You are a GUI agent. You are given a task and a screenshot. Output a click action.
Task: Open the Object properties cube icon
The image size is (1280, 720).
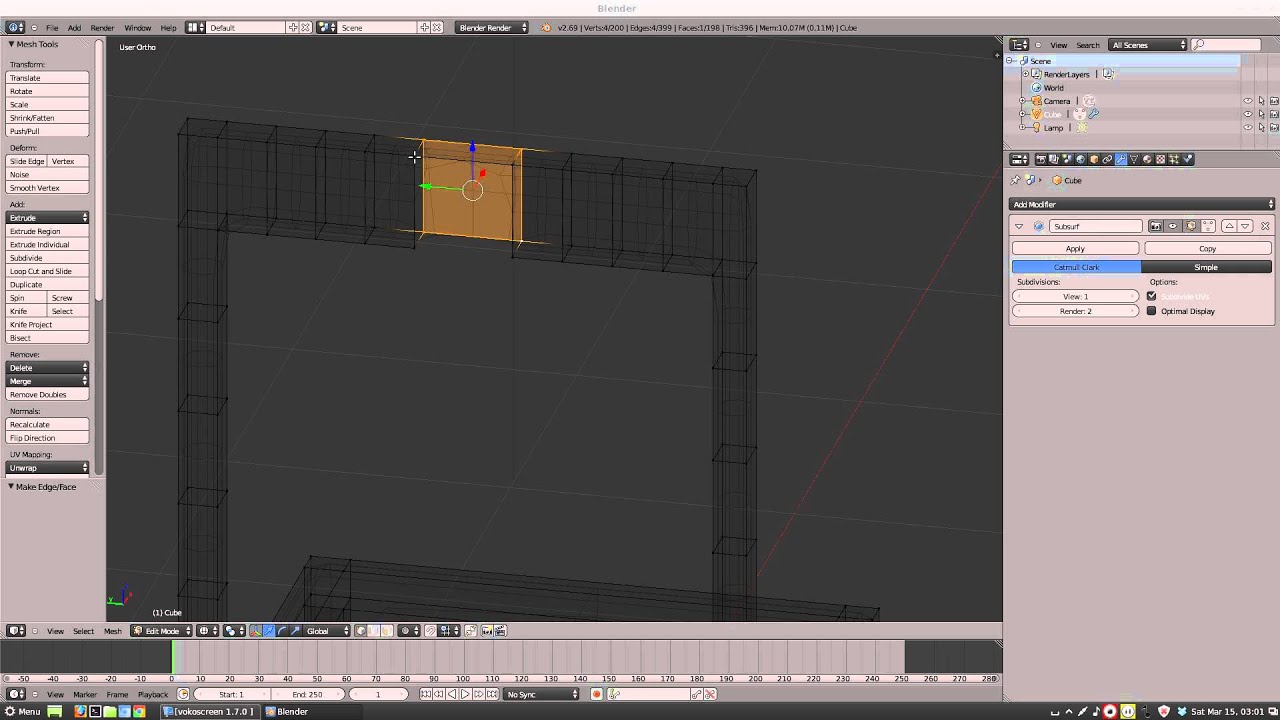1094,159
